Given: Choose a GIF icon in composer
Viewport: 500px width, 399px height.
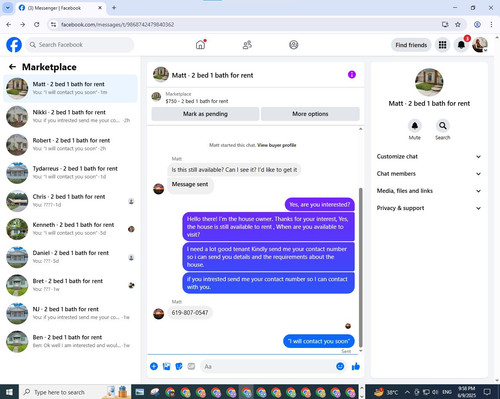Looking at the screenshot, I should (191, 366).
